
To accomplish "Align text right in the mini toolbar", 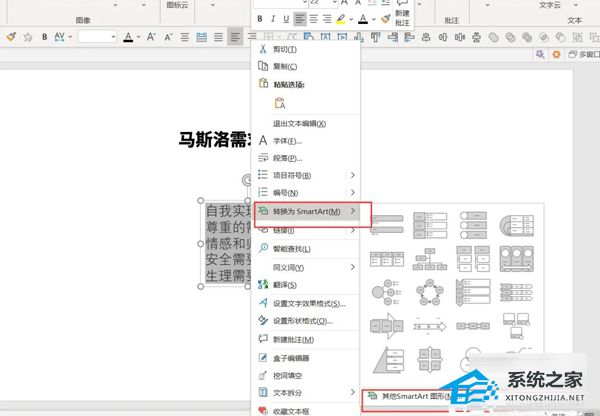I will pos(327,18).
